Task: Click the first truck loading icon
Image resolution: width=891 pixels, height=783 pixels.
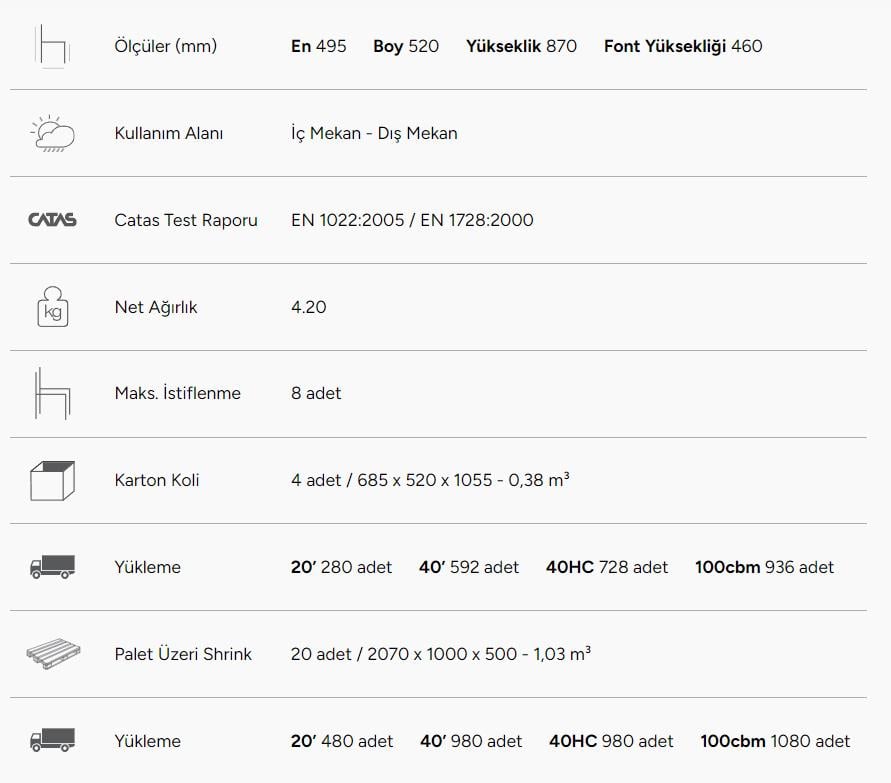Action: tap(52, 567)
